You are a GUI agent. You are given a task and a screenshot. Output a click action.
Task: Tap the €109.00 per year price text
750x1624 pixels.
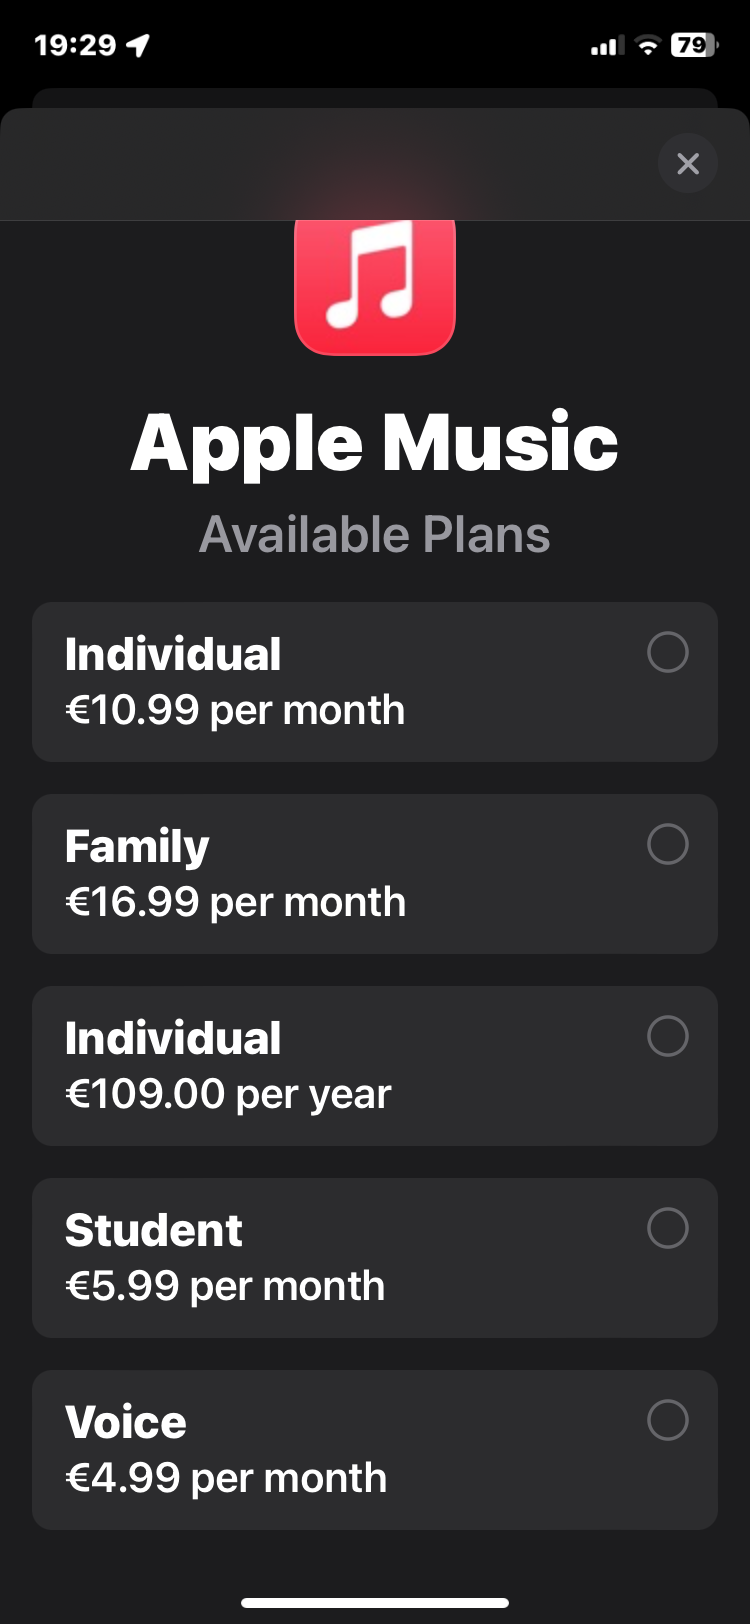pos(228,1094)
